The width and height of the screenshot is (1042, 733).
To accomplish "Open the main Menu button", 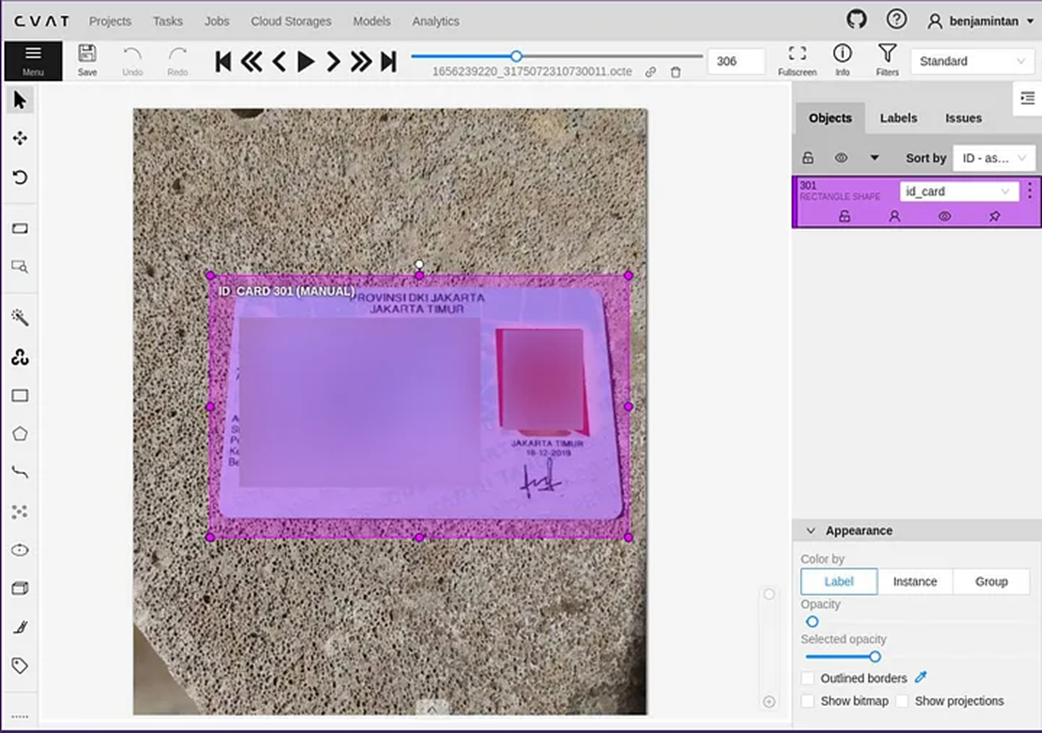I will click(x=33, y=60).
